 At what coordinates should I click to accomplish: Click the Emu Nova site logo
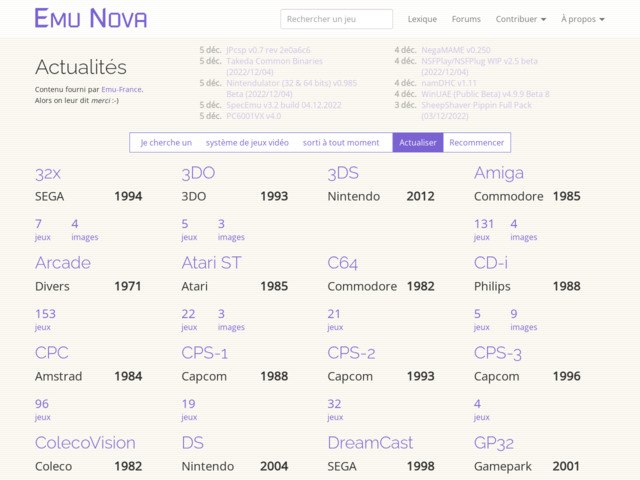point(91,19)
